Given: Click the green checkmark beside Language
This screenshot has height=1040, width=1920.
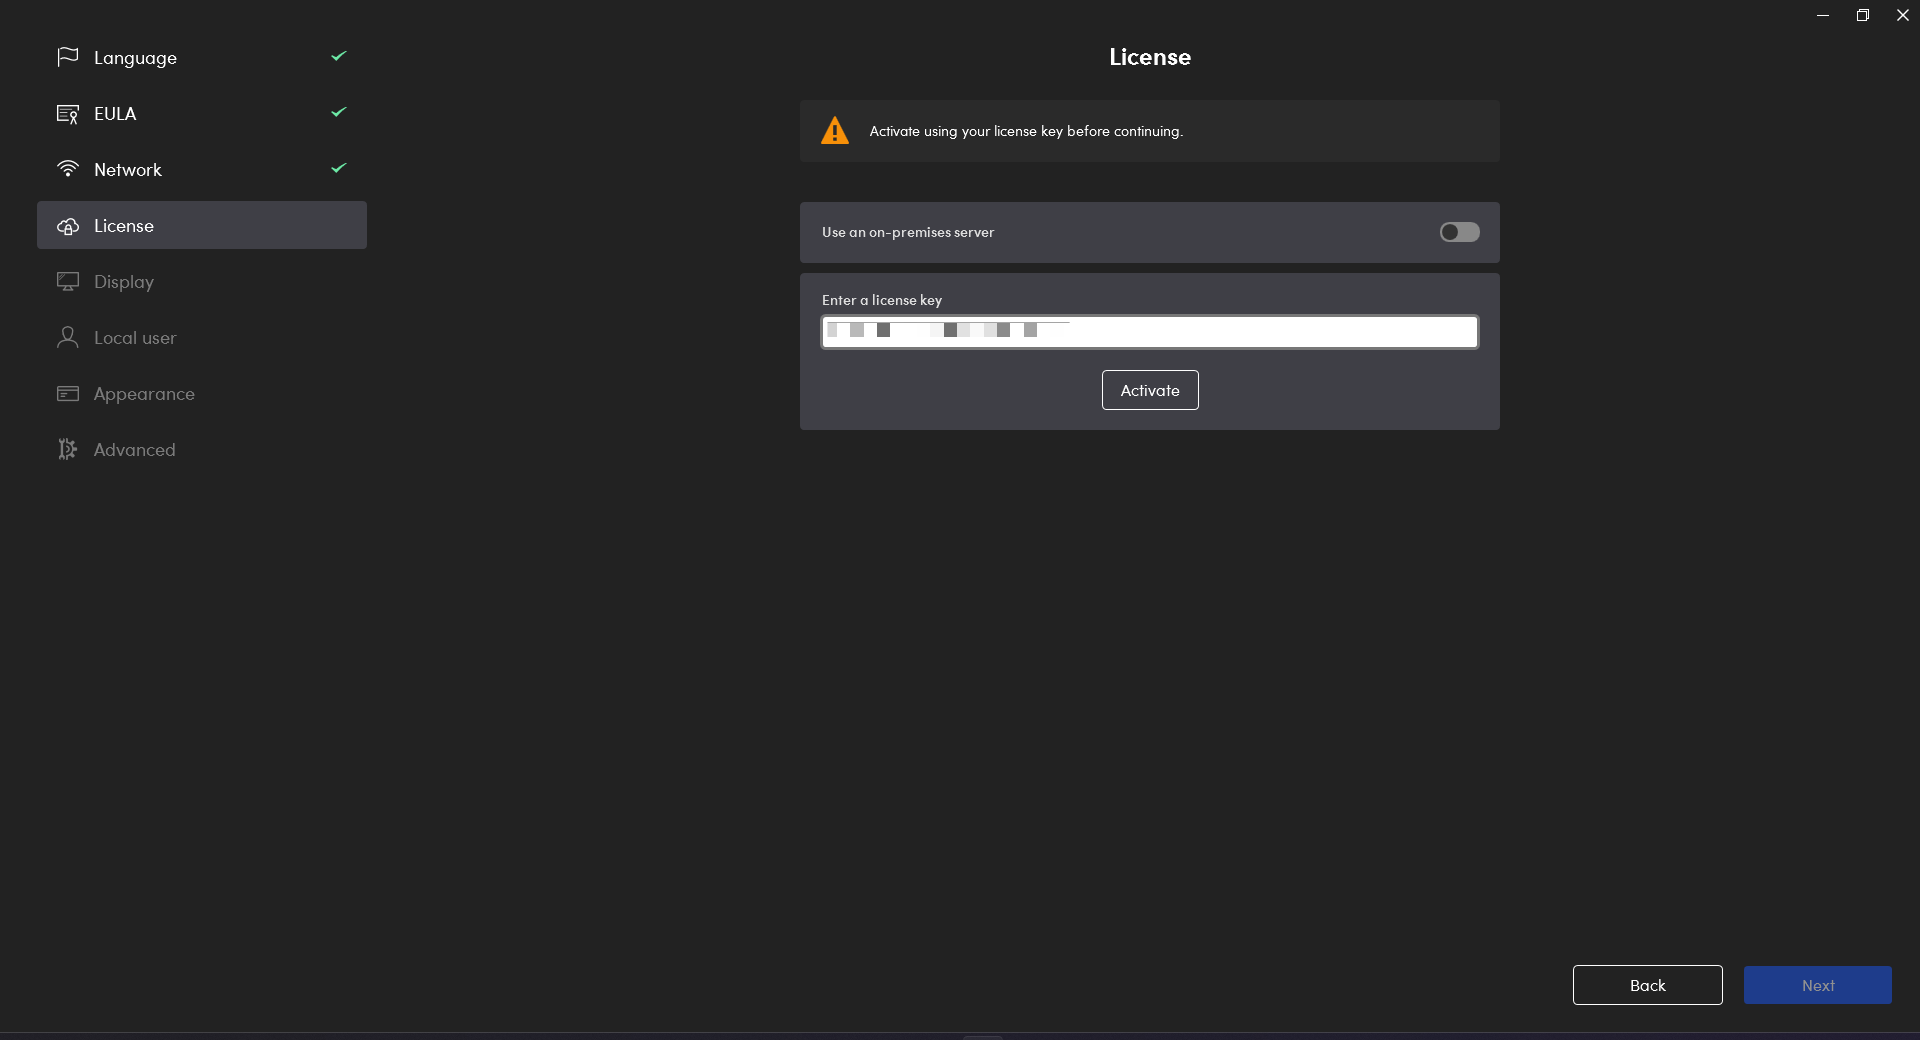Looking at the screenshot, I should [338, 56].
